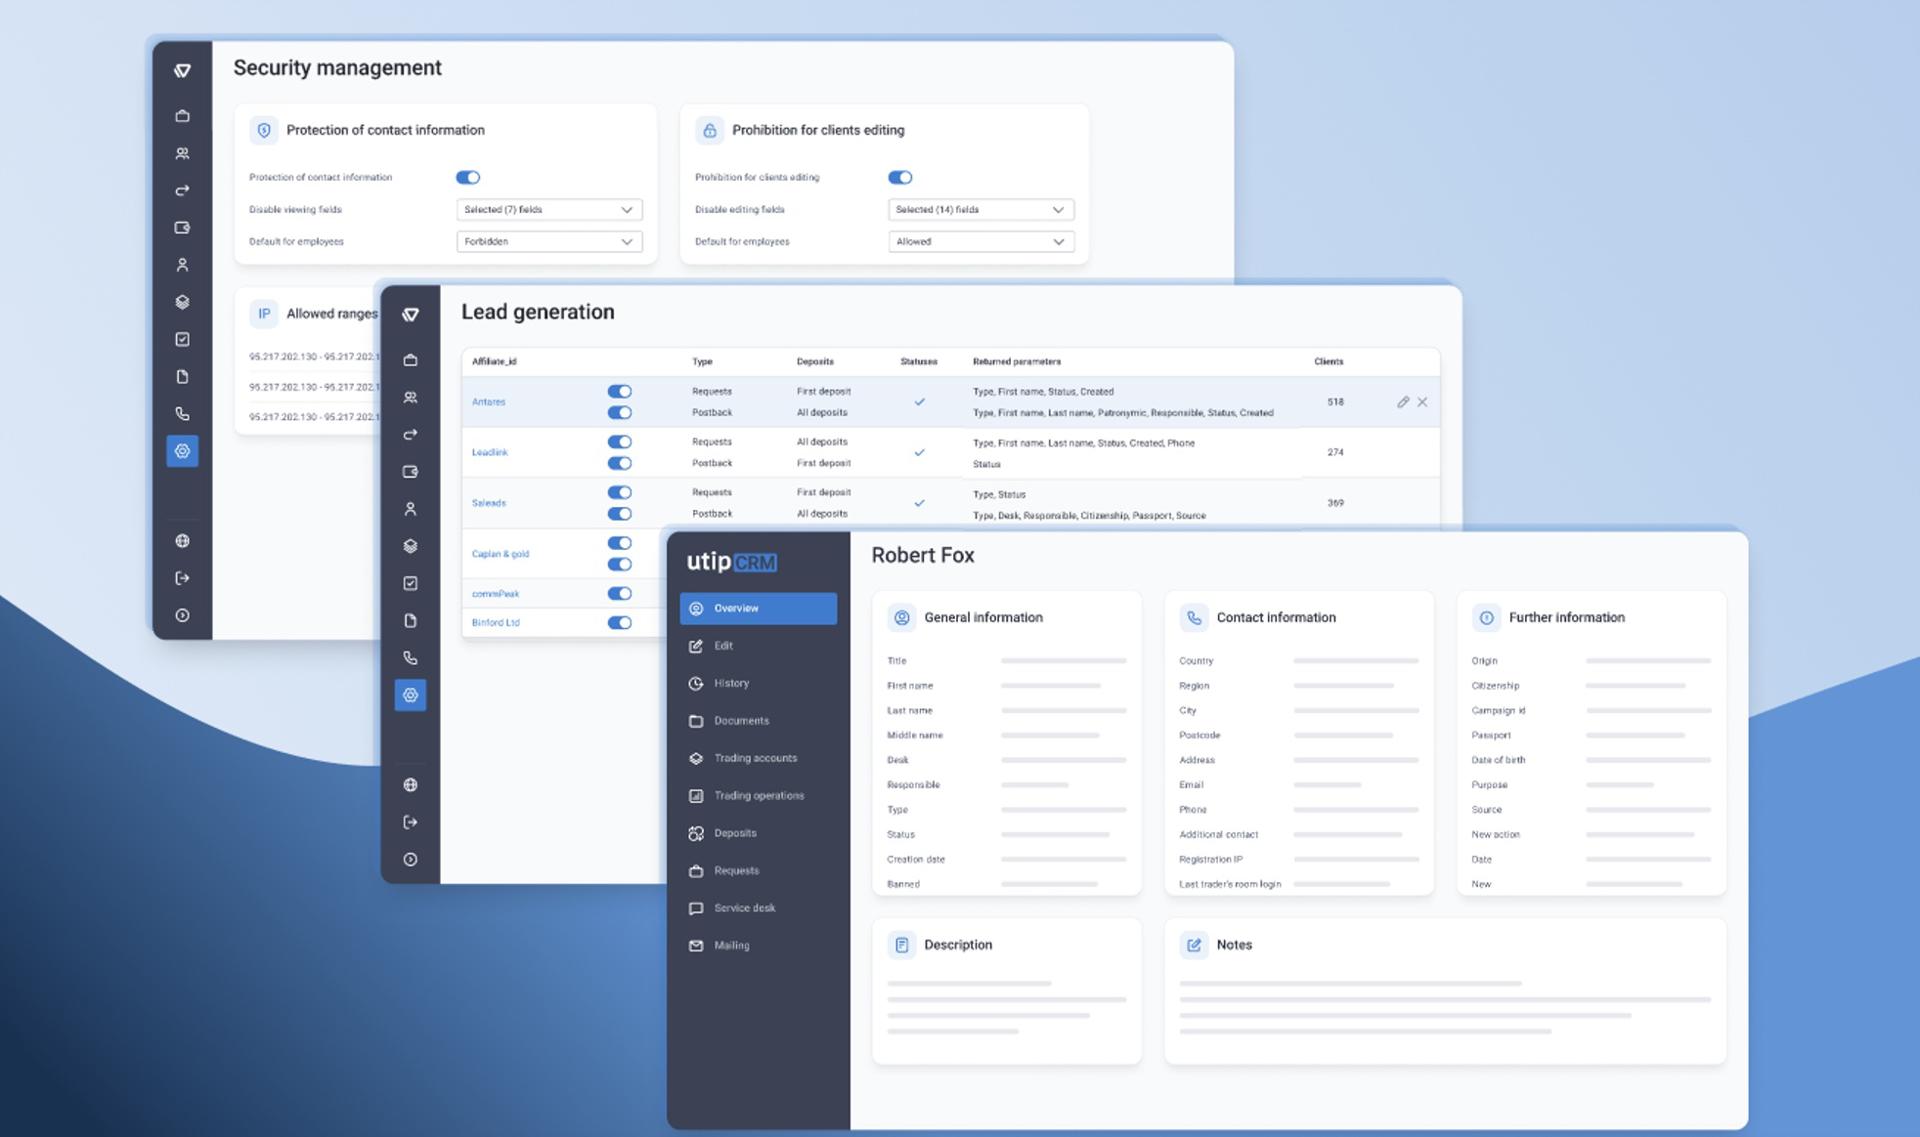The image size is (1920, 1137).
Task: Open the Documents section icon
Action: 696,720
